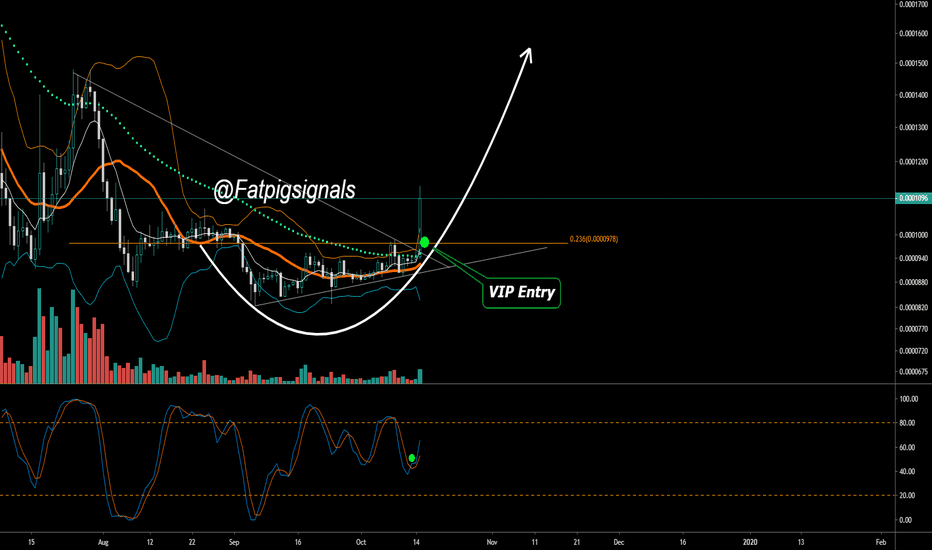
Task: Click price axis label 0.0000770
Action: coord(914,329)
